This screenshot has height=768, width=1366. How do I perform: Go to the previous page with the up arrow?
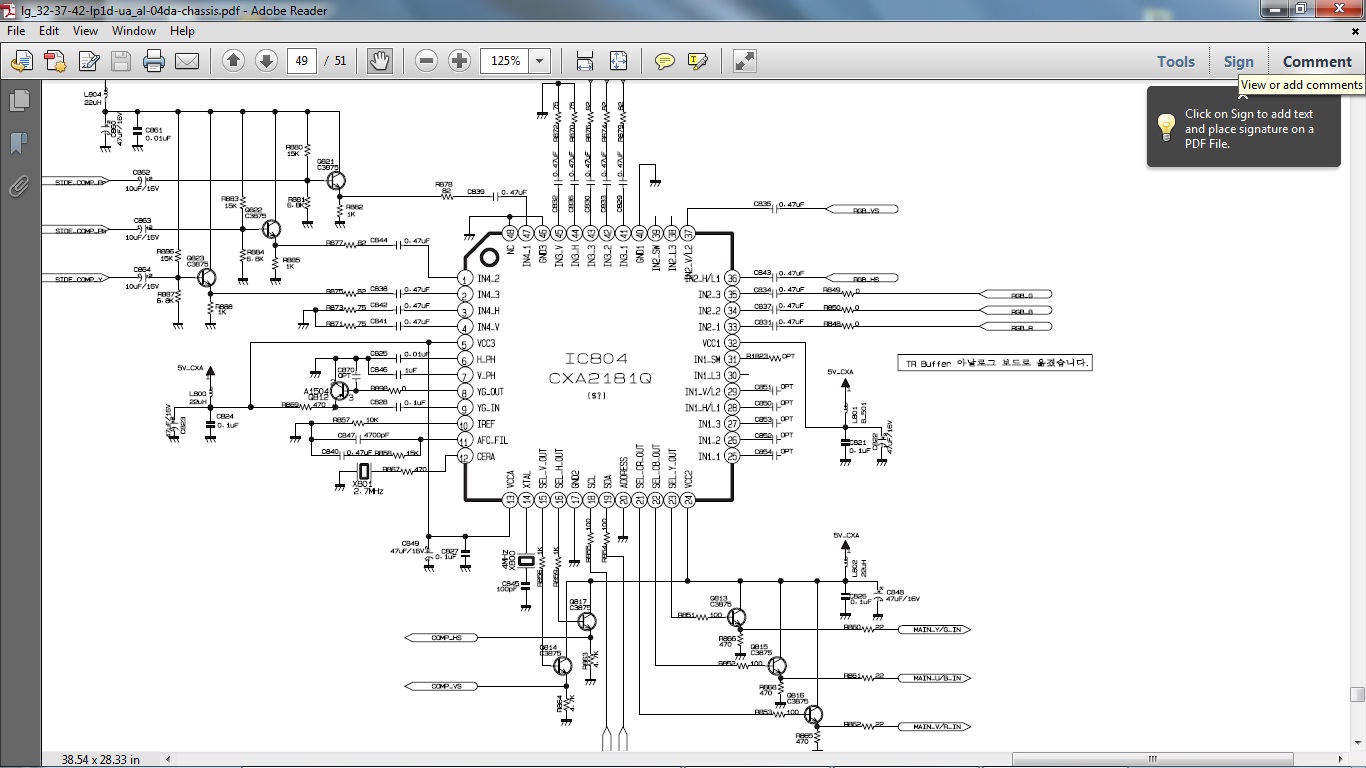point(233,61)
